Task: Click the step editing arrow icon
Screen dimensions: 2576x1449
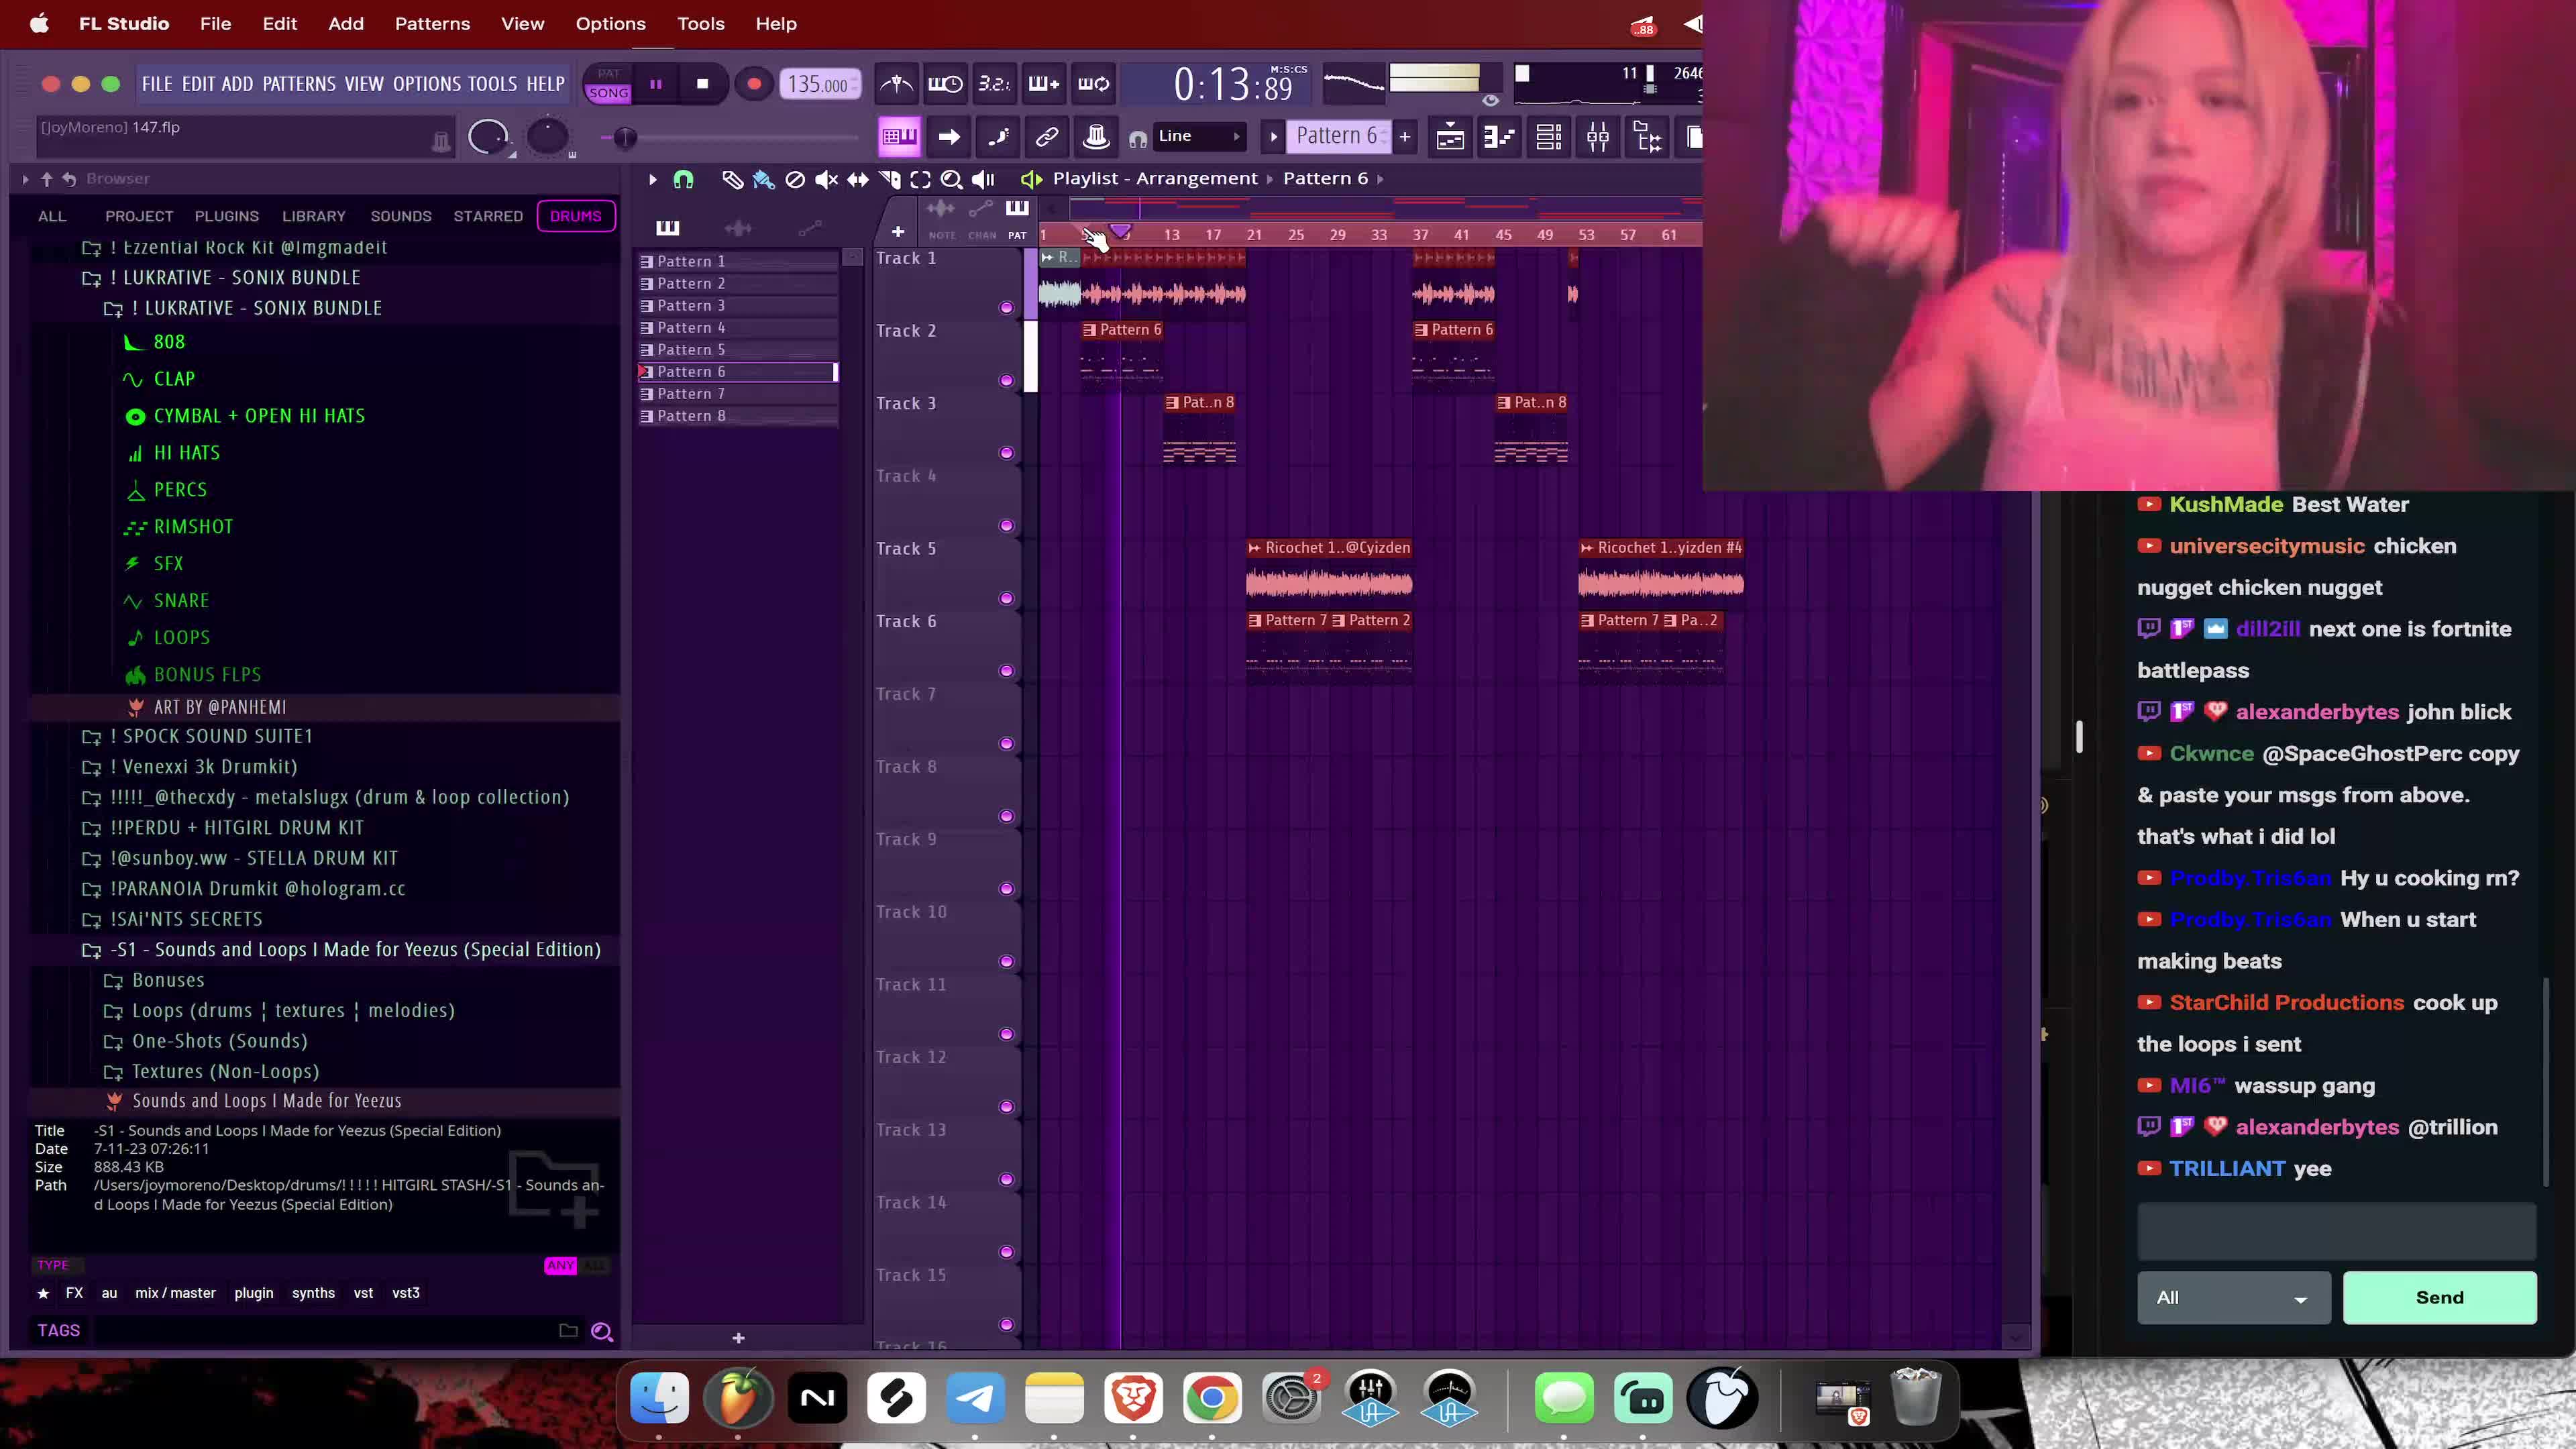Action: 949,137
